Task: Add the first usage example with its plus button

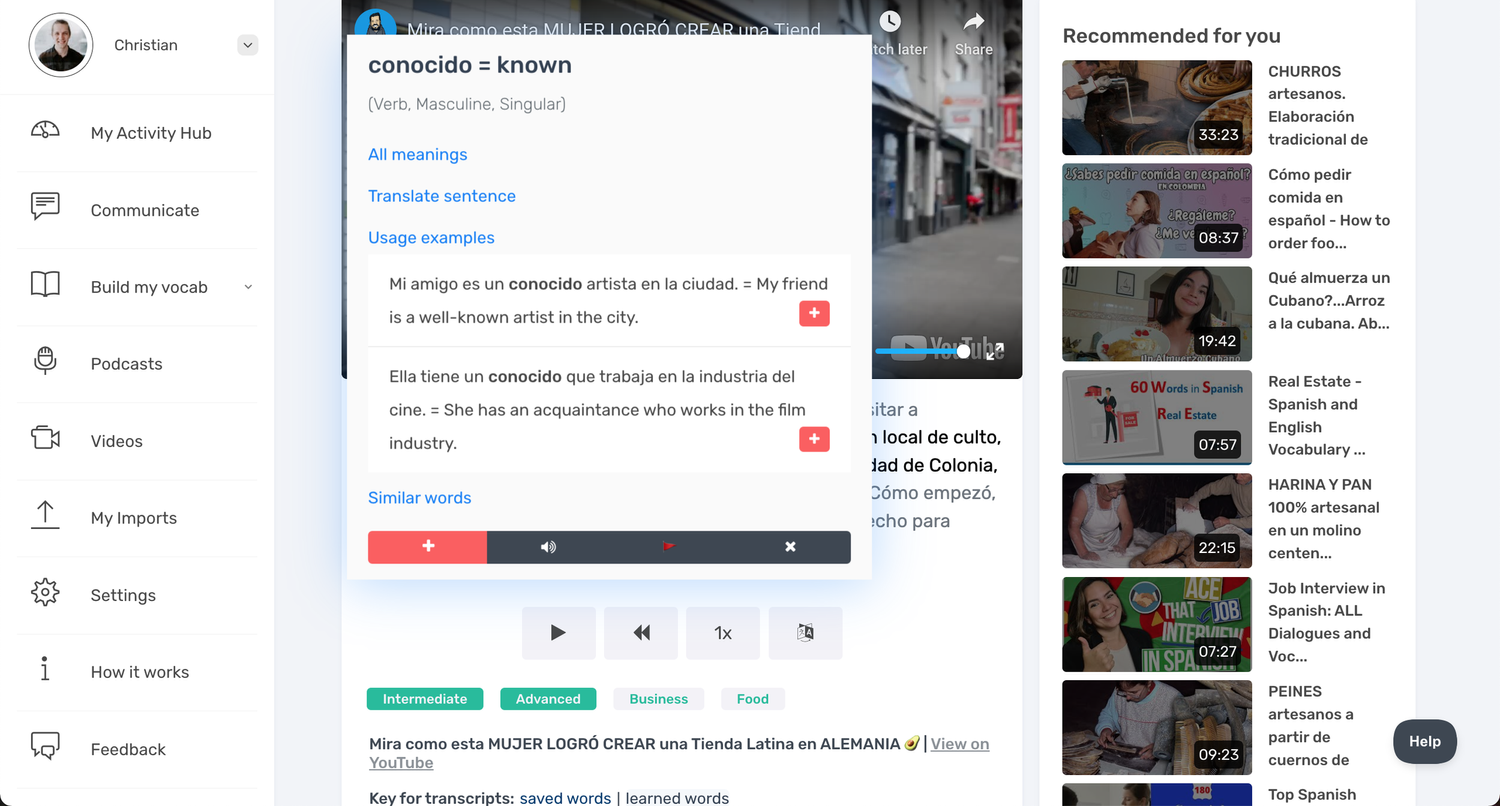Action: click(x=814, y=313)
